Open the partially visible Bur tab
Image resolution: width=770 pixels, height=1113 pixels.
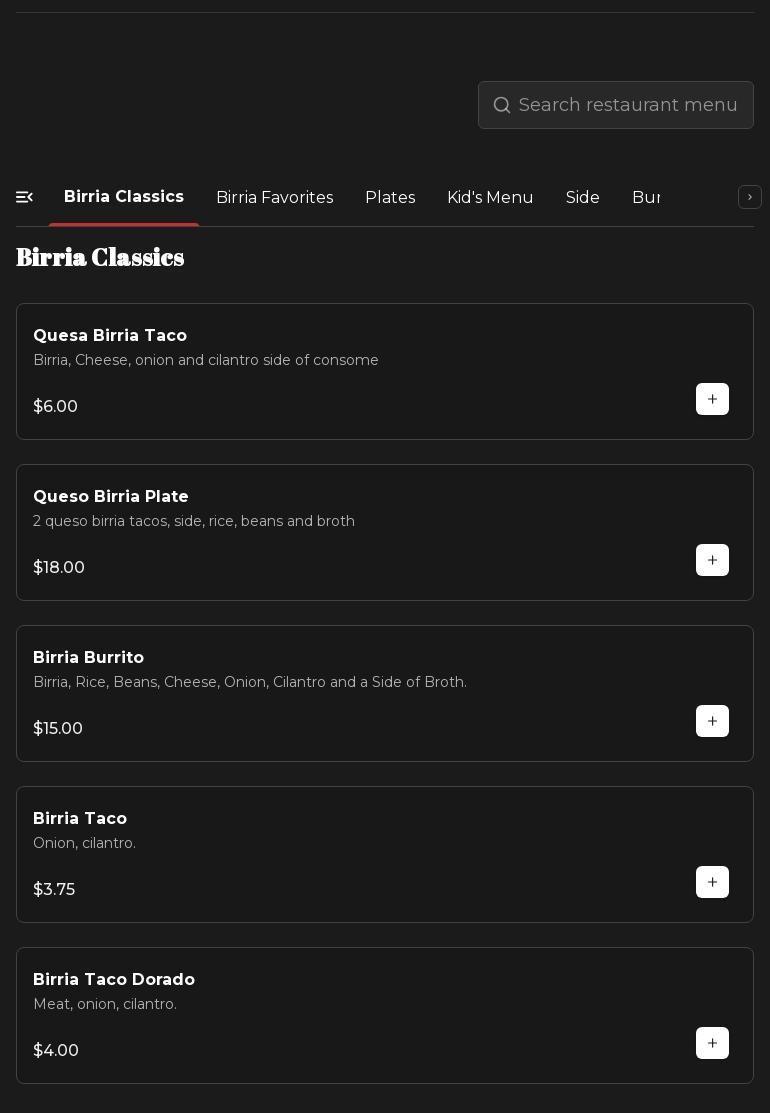pos(646,197)
